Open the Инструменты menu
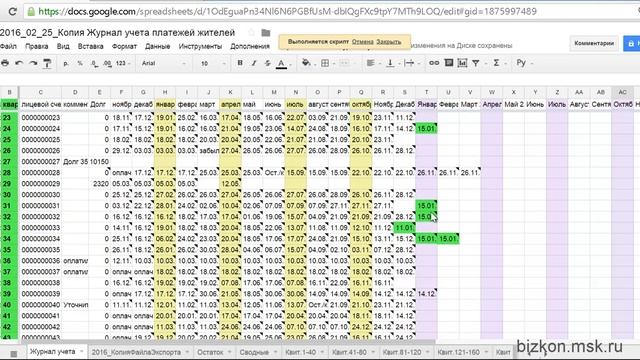 (x=200, y=46)
